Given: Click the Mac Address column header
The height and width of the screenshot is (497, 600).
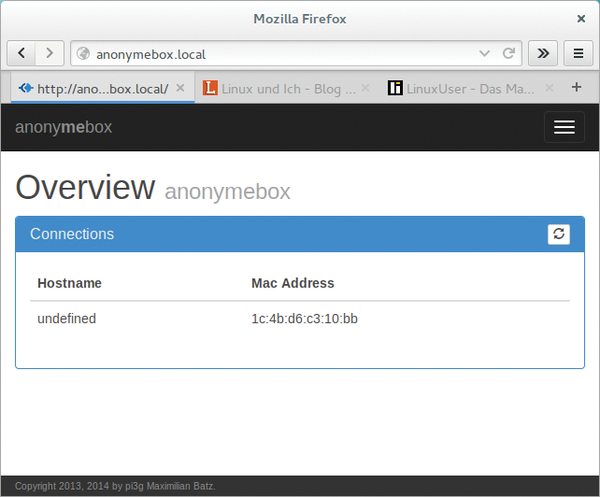Looking at the screenshot, I should [293, 283].
